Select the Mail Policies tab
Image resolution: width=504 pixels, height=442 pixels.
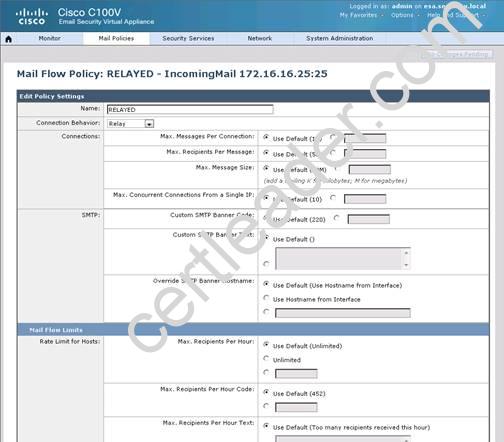[x=116, y=38]
